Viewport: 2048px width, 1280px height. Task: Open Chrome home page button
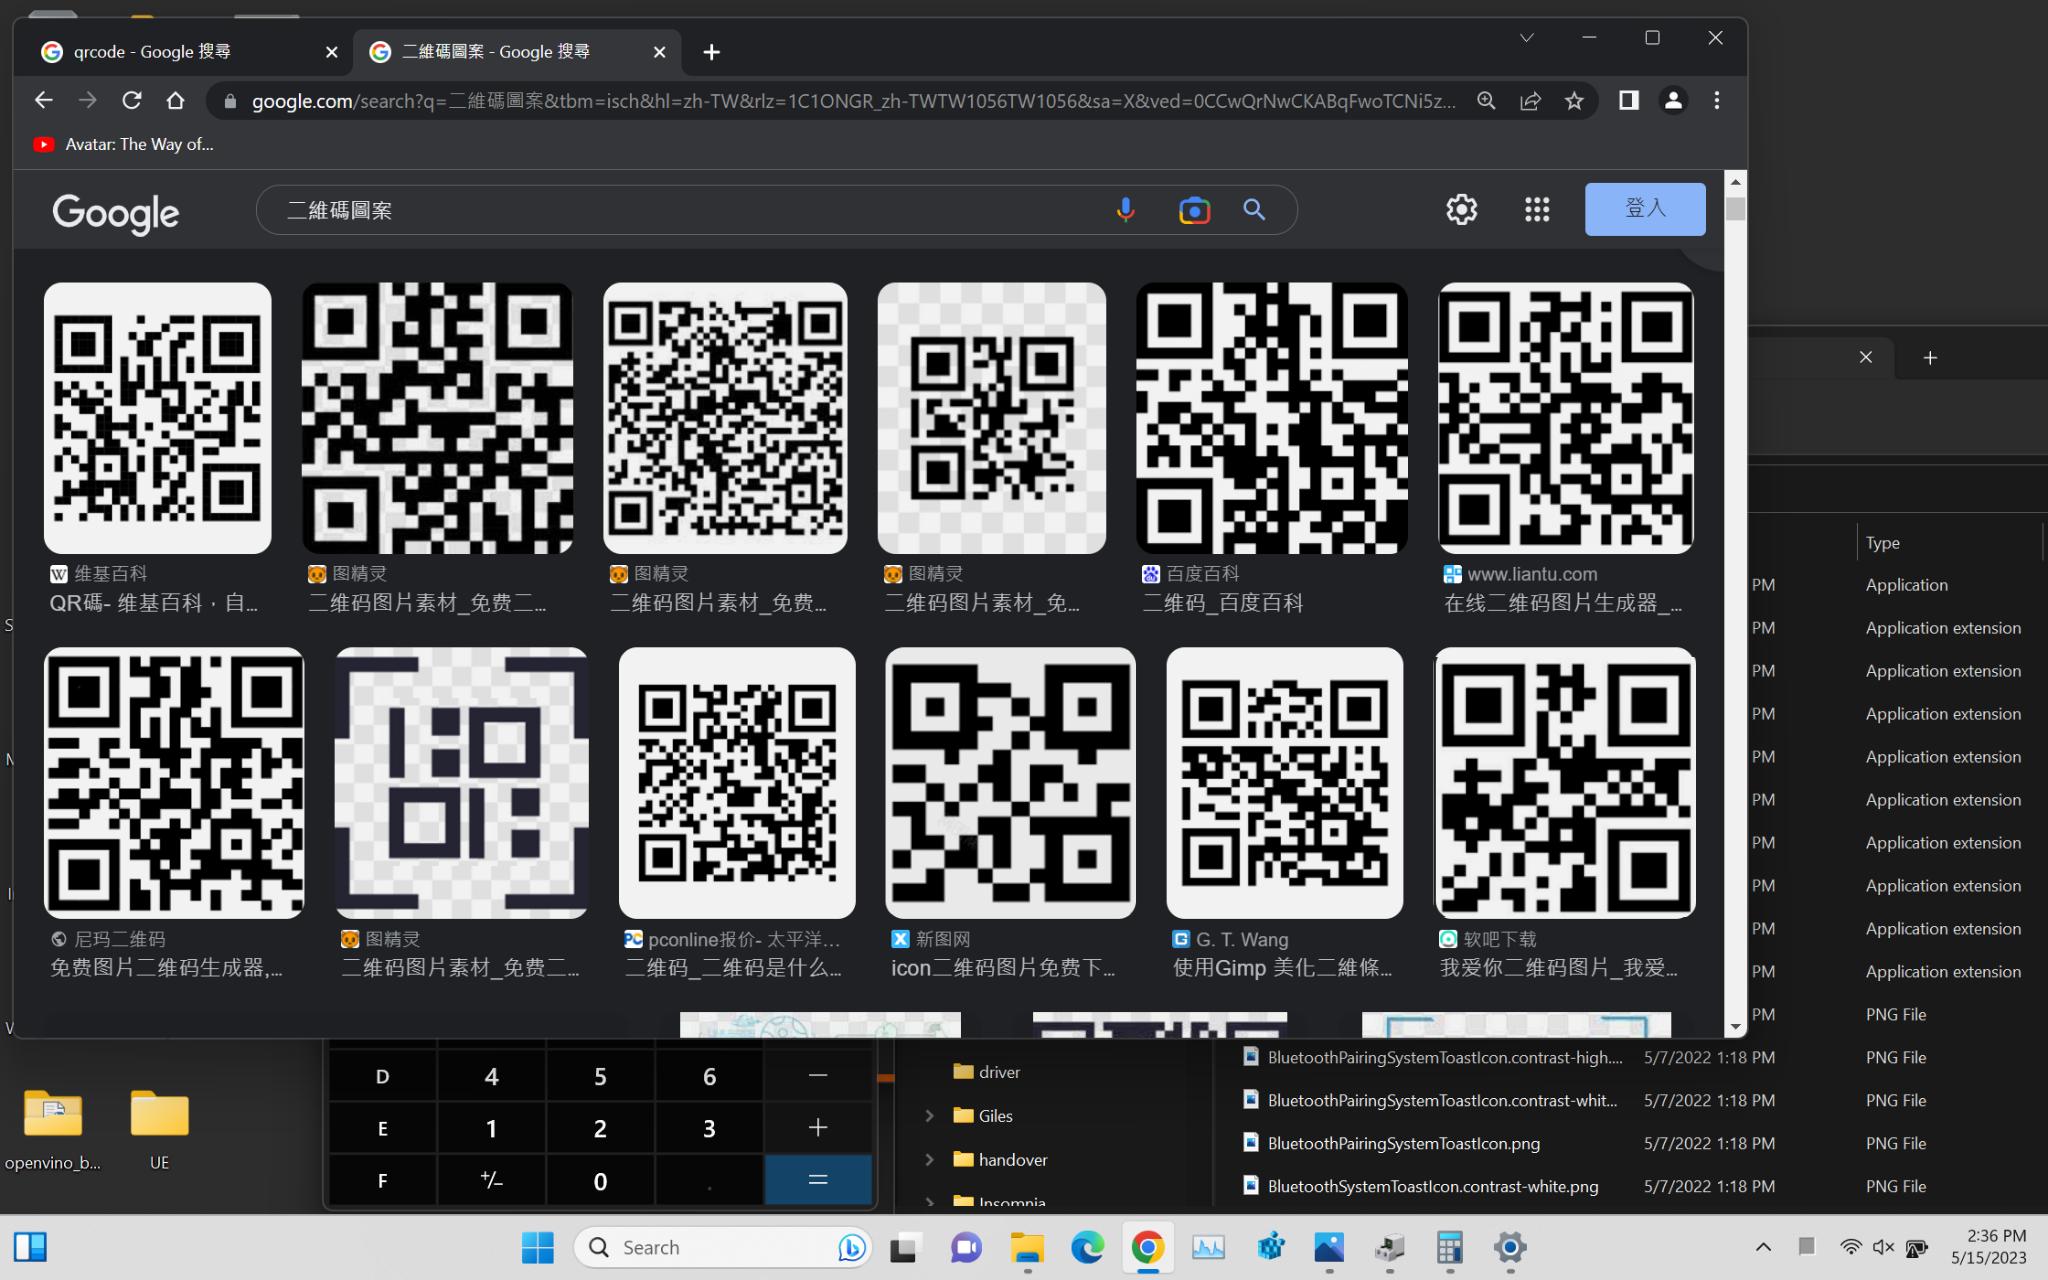(176, 100)
